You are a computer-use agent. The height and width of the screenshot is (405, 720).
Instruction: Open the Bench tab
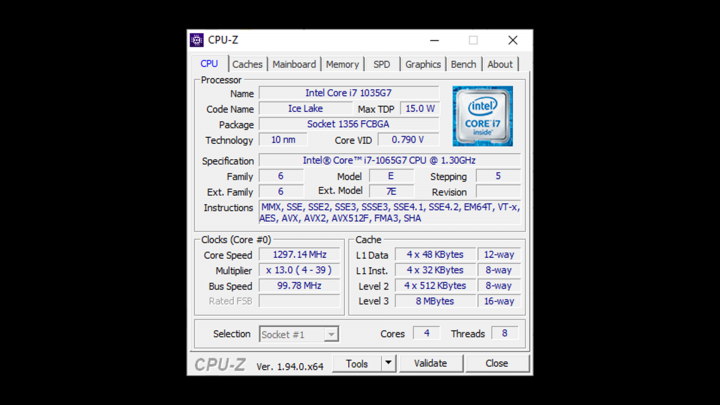pyautogui.click(x=463, y=64)
